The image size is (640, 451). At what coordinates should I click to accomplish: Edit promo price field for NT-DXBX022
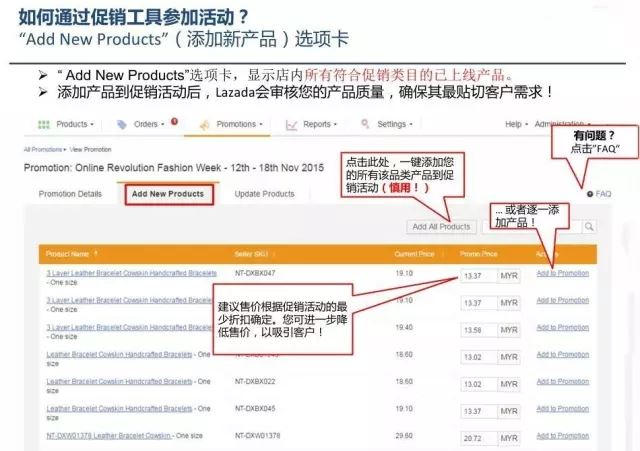coord(479,384)
